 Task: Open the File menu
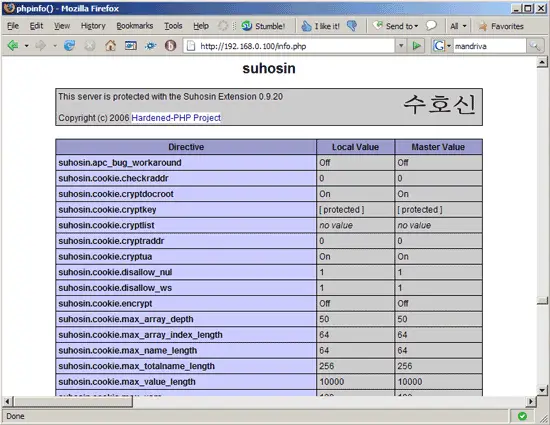click(x=13, y=26)
